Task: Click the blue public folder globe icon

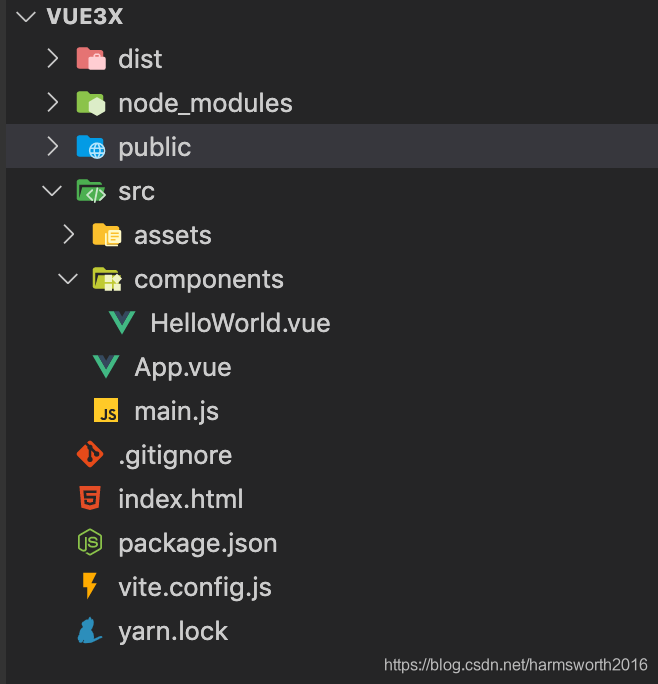Action: click(91, 147)
